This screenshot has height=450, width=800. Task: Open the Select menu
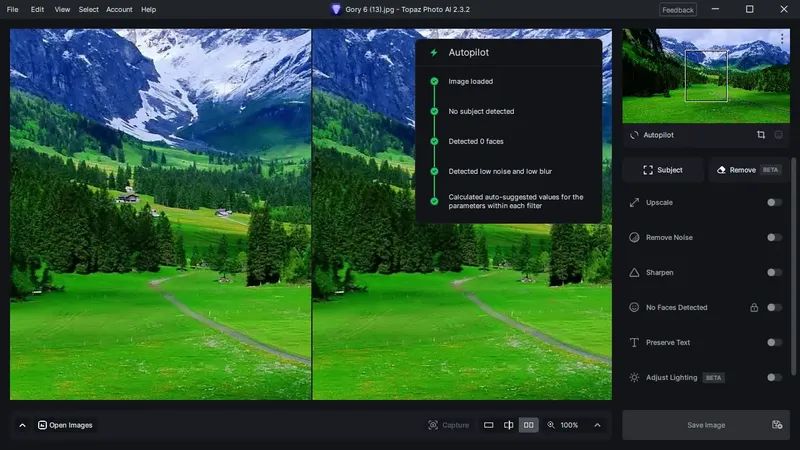click(x=88, y=9)
